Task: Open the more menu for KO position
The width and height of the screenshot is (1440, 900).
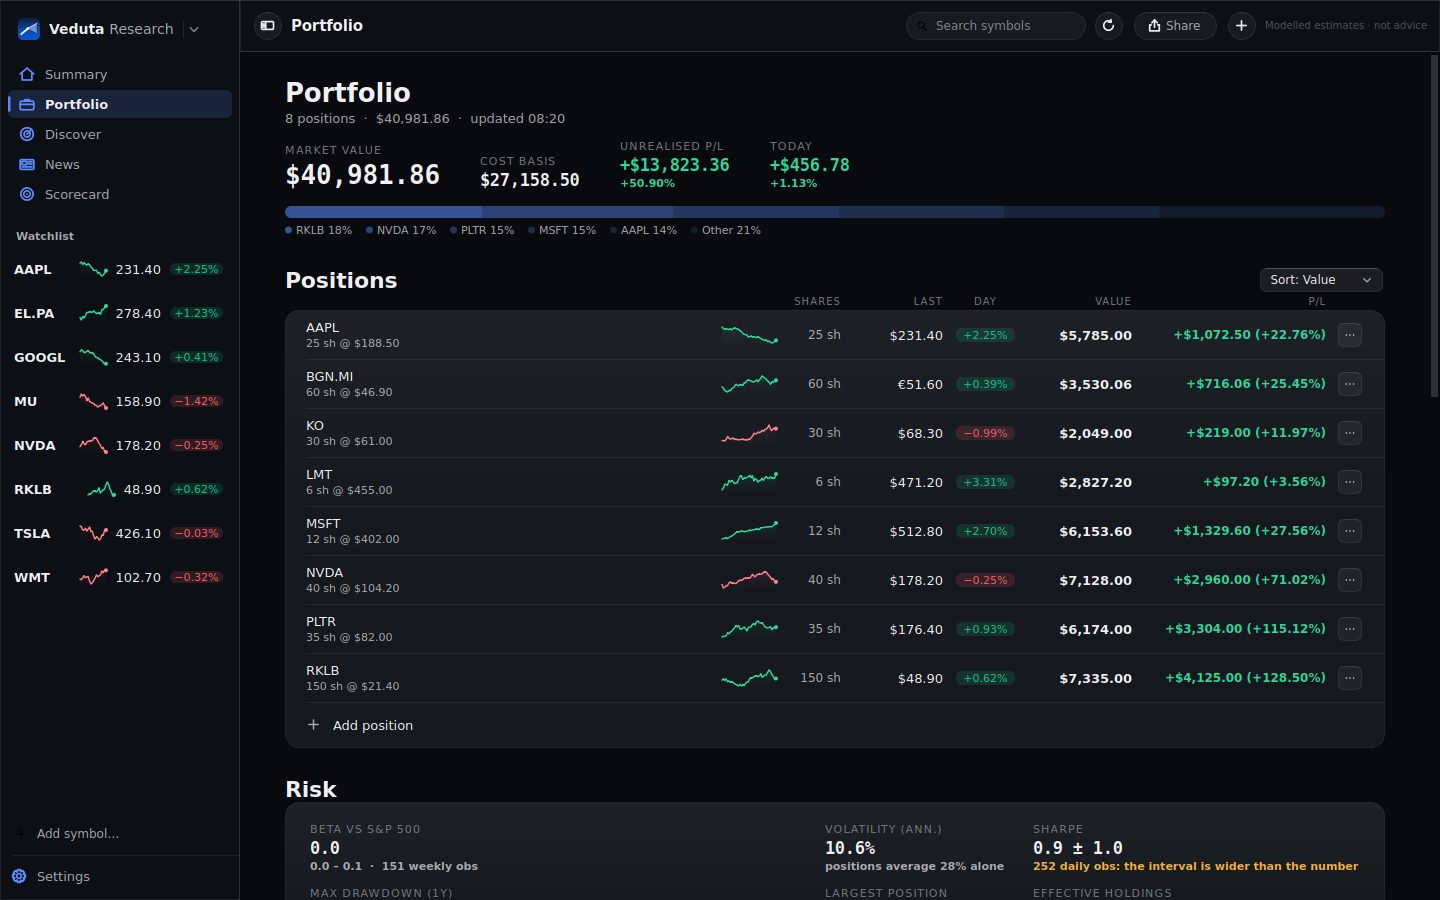Action: [1350, 433]
